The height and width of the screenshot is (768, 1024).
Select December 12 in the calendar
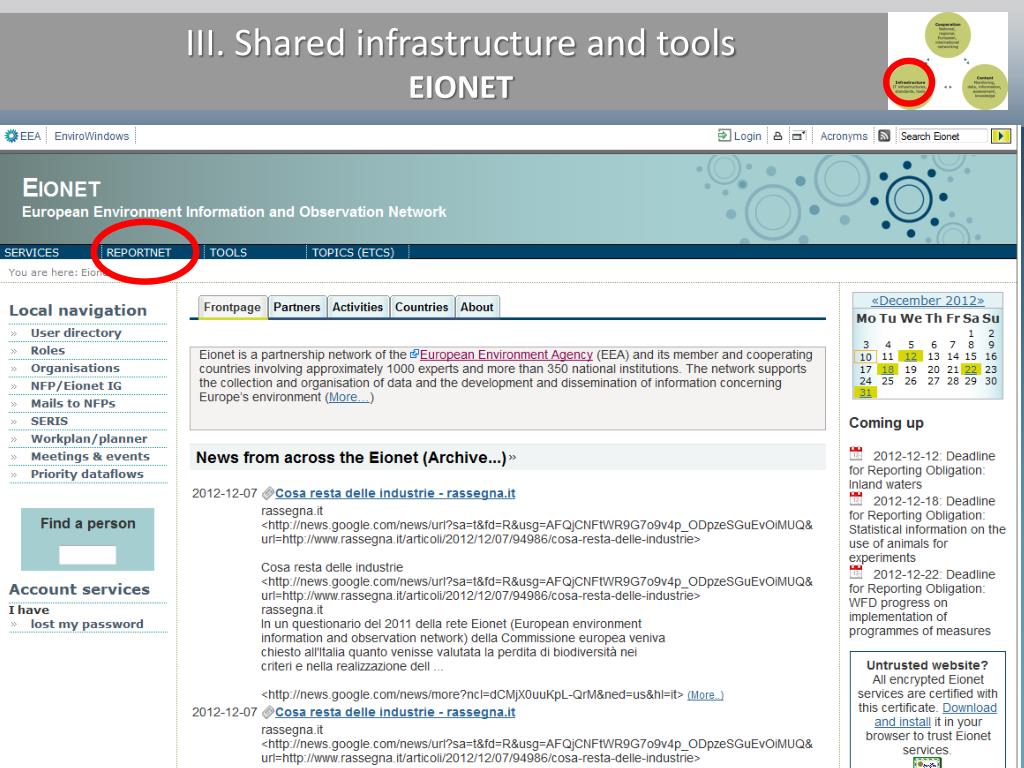pyautogui.click(x=910, y=357)
